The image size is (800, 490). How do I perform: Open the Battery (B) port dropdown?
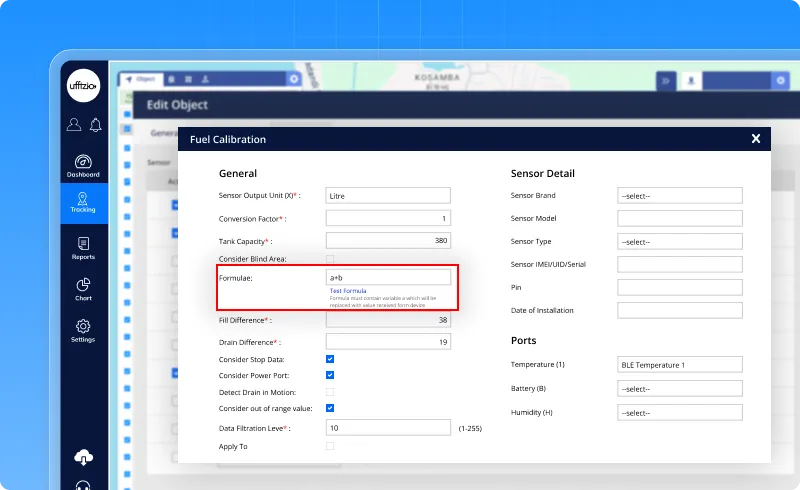click(x=679, y=389)
